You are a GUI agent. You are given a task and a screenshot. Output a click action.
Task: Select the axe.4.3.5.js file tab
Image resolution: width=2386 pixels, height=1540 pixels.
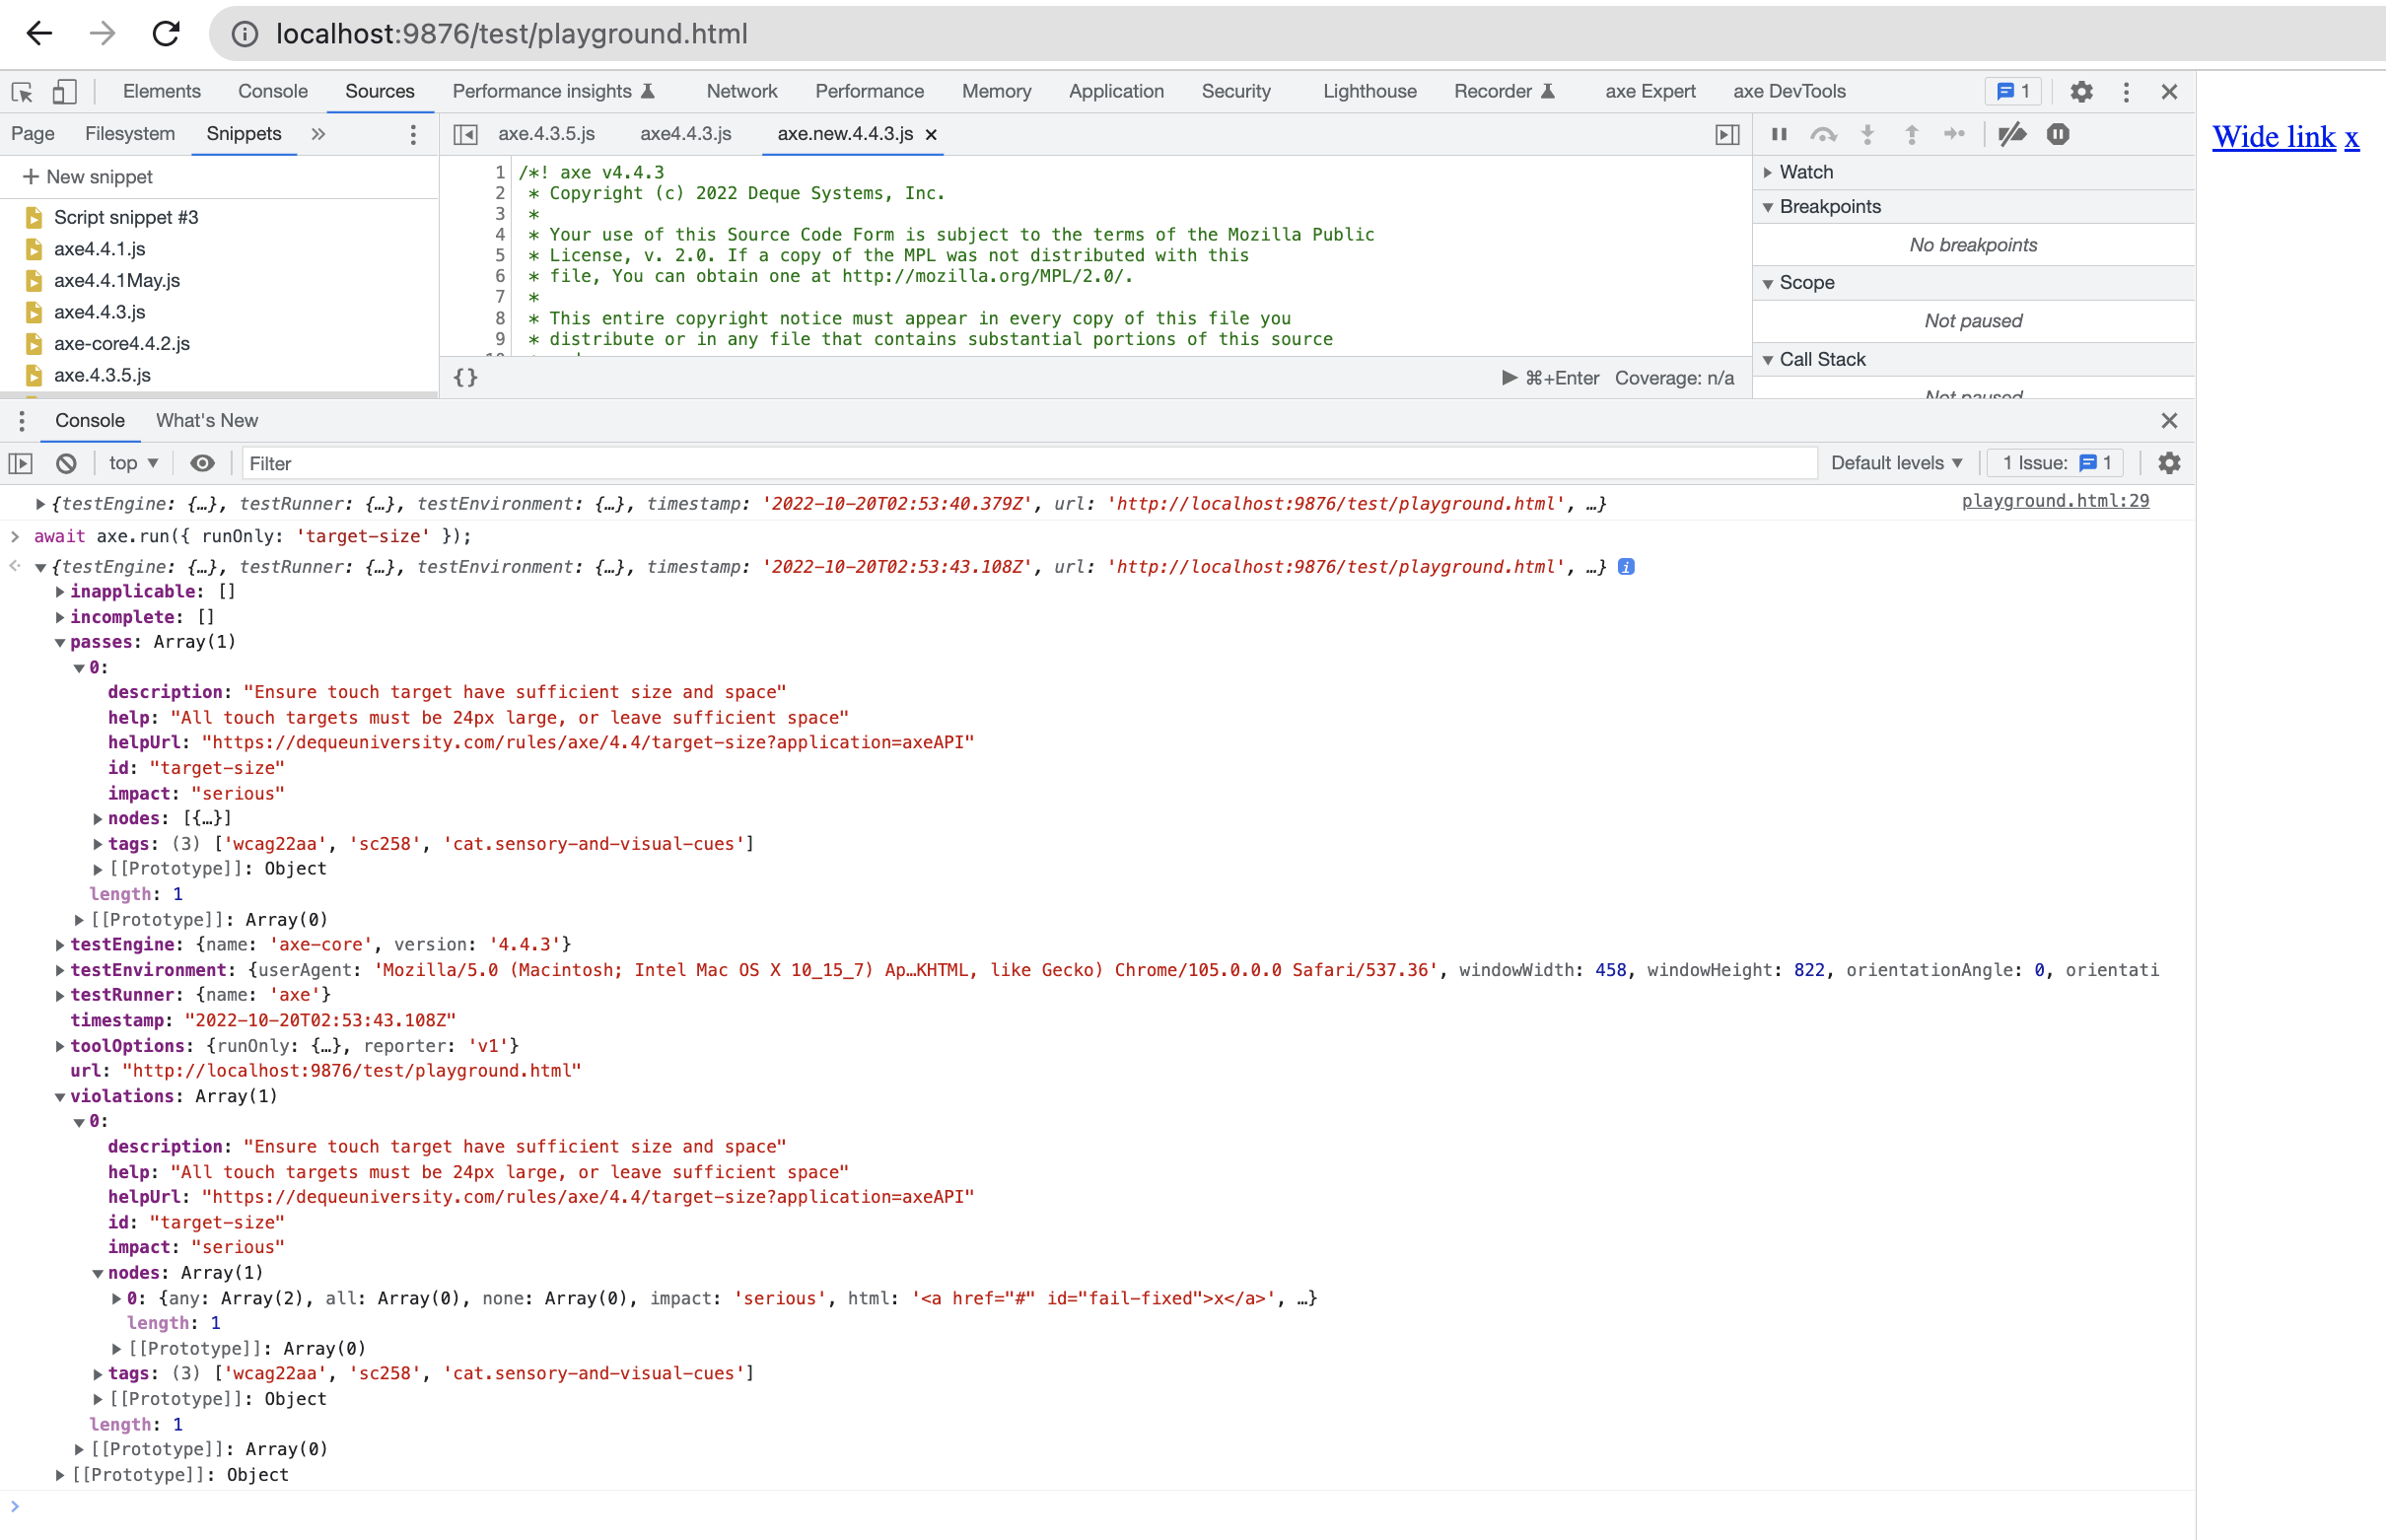(x=547, y=133)
